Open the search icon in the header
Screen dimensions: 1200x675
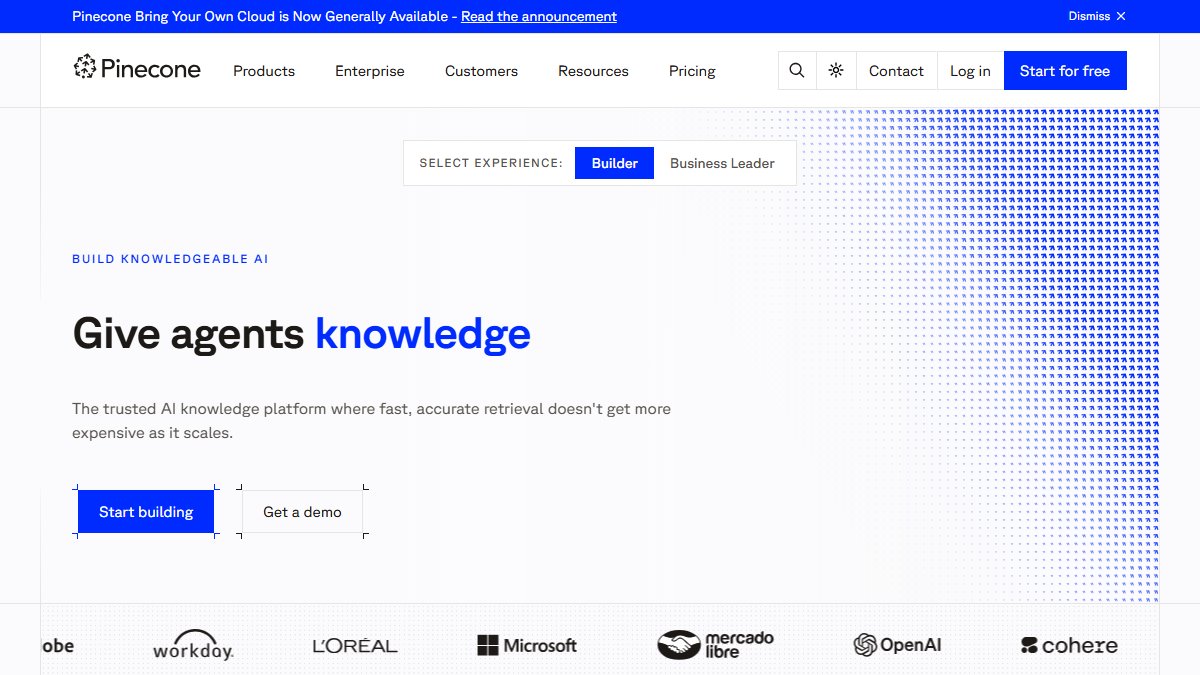tap(797, 71)
